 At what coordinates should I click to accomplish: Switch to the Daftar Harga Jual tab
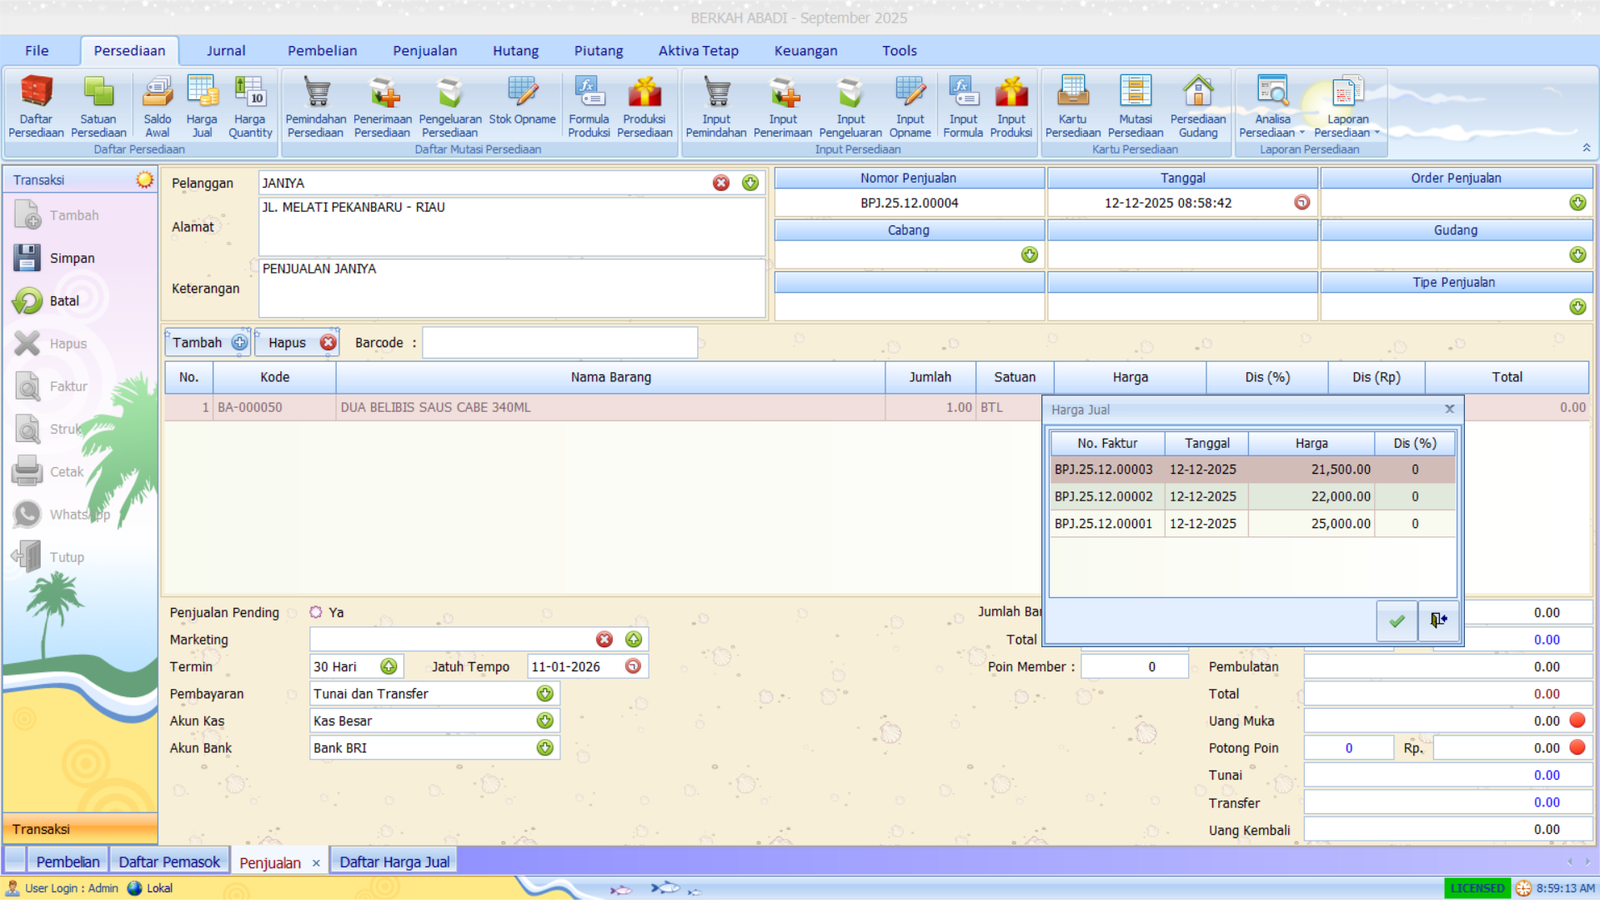click(394, 861)
